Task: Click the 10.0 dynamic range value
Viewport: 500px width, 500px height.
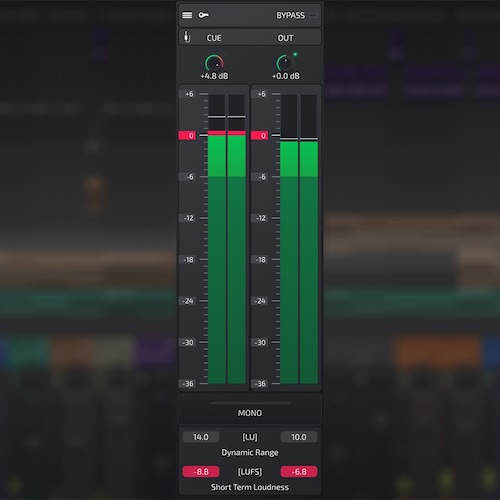Action: (299, 437)
